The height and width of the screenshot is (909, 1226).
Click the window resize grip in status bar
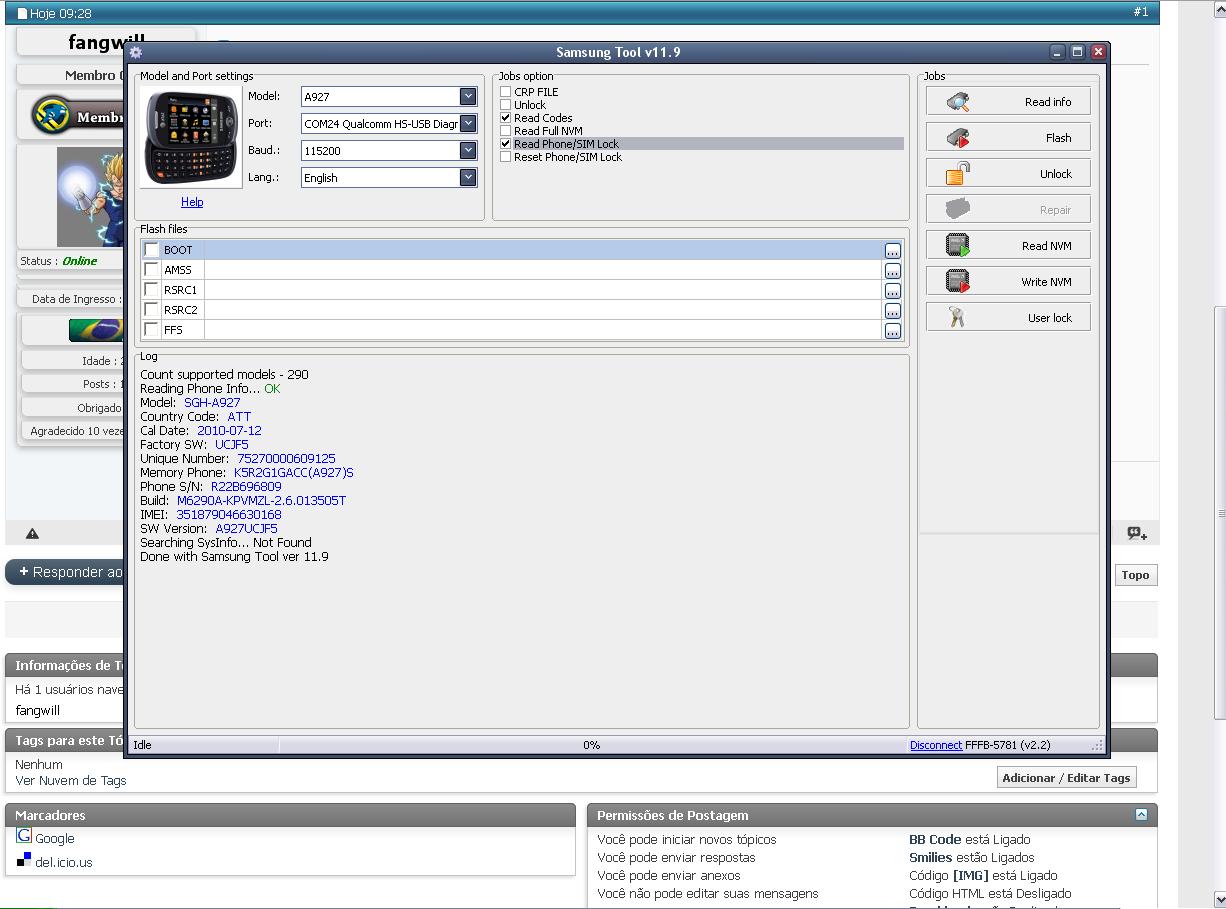(x=1097, y=745)
